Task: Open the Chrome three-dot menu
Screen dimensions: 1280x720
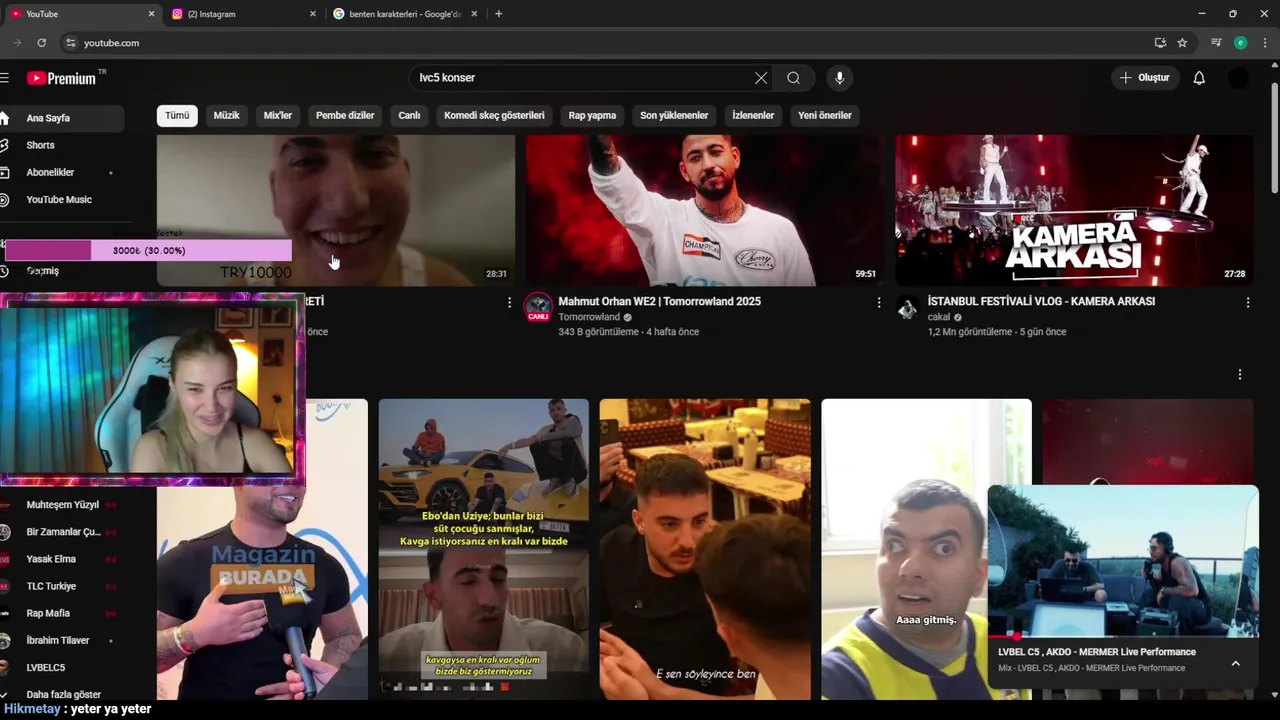Action: [1265, 43]
